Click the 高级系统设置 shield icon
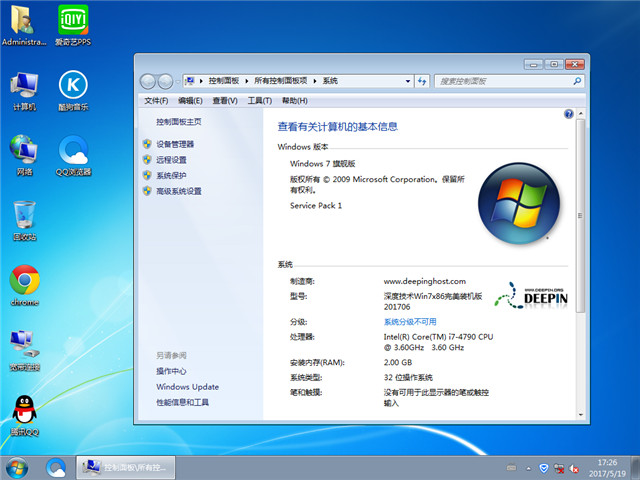The width and height of the screenshot is (640, 480). tap(147, 191)
